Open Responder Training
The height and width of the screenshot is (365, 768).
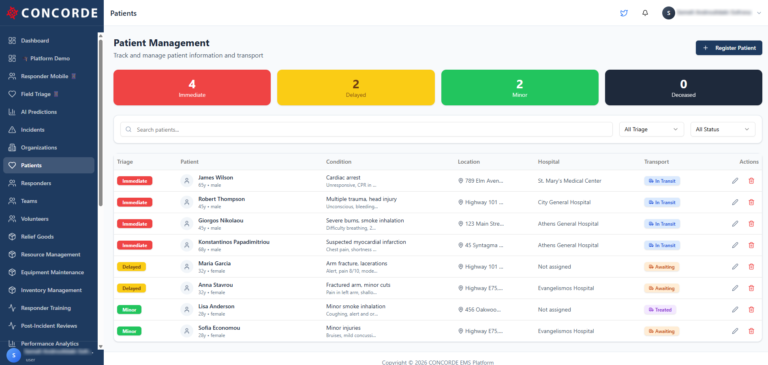(x=48, y=308)
